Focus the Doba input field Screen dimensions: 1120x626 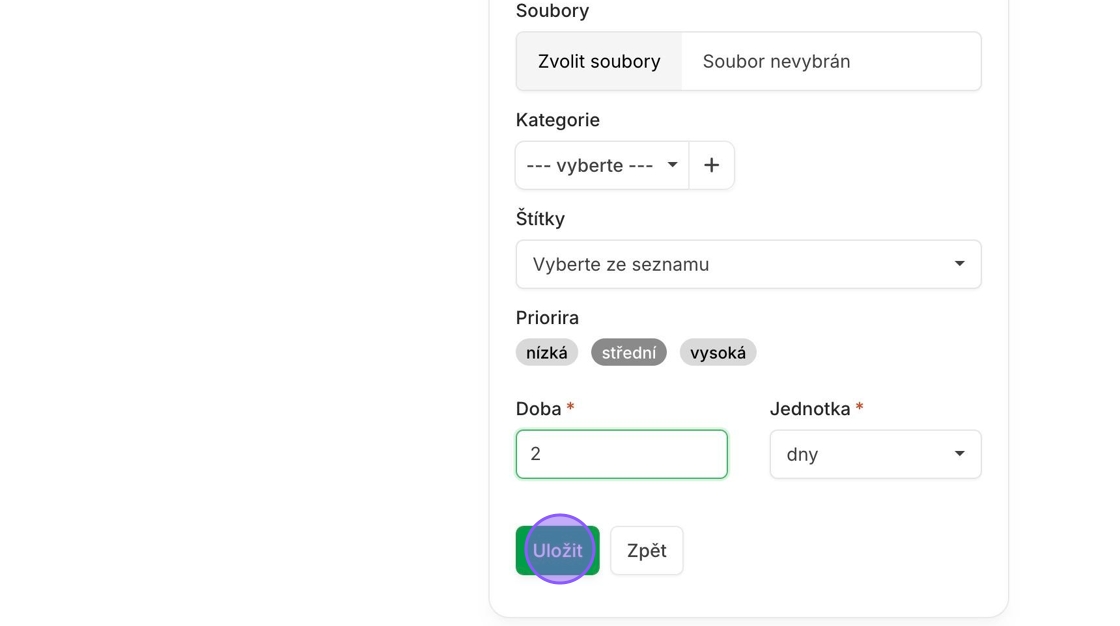(621, 454)
